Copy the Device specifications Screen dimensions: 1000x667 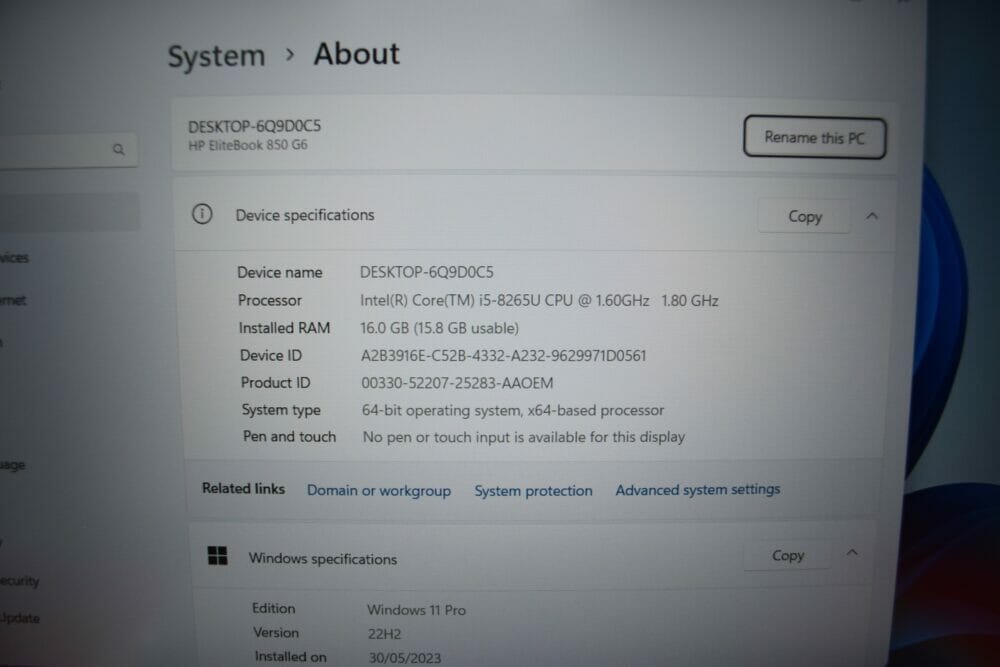click(x=804, y=216)
